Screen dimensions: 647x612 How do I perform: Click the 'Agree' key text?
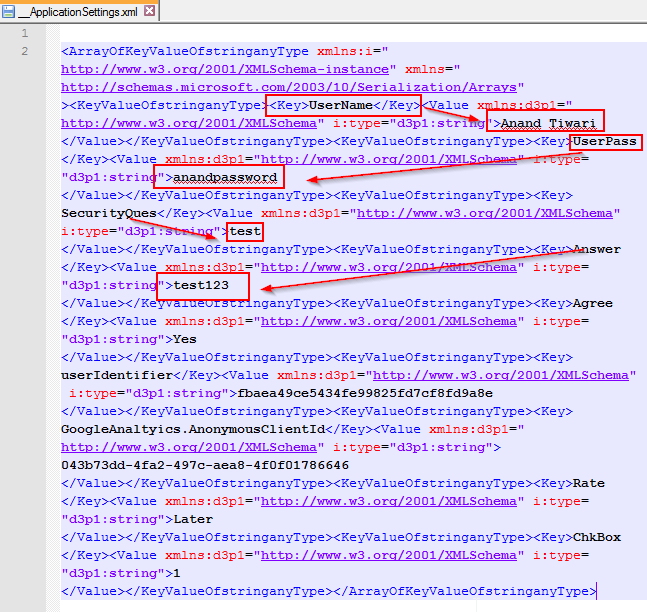click(593, 303)
